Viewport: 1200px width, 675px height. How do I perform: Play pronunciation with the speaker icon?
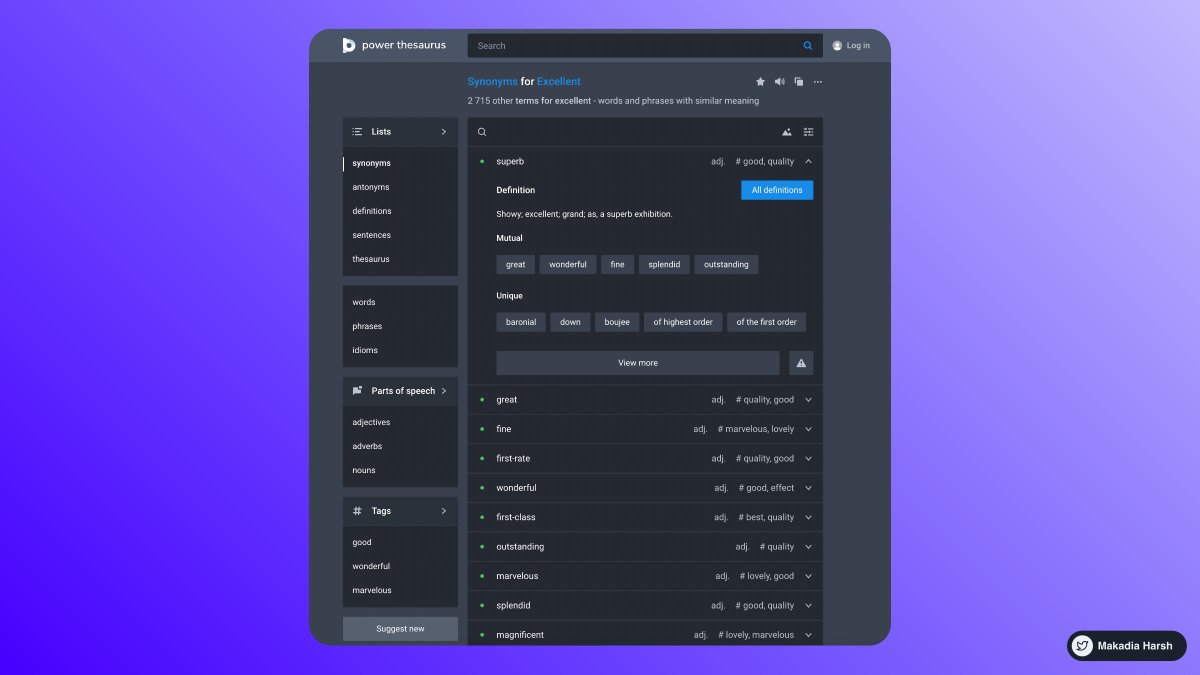780,82
